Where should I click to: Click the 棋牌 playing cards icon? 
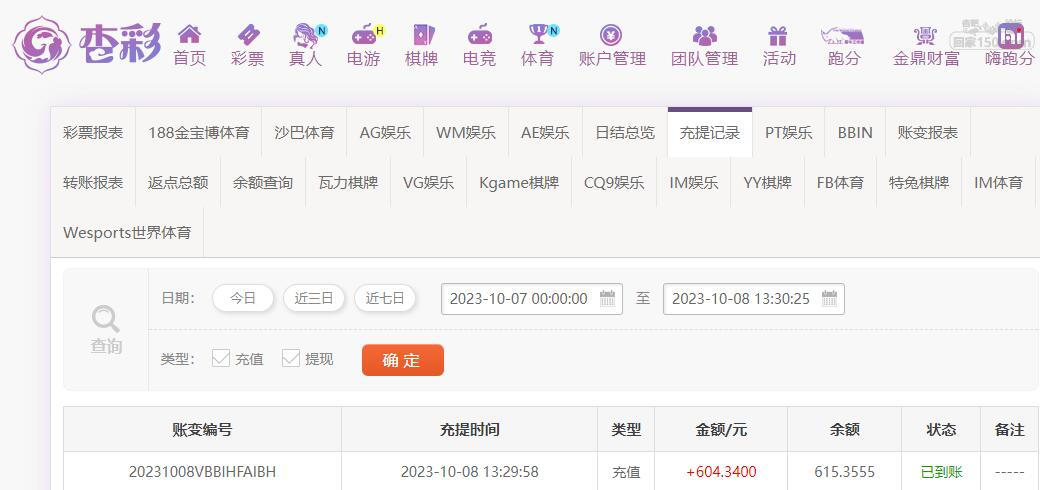click(421, 34)
